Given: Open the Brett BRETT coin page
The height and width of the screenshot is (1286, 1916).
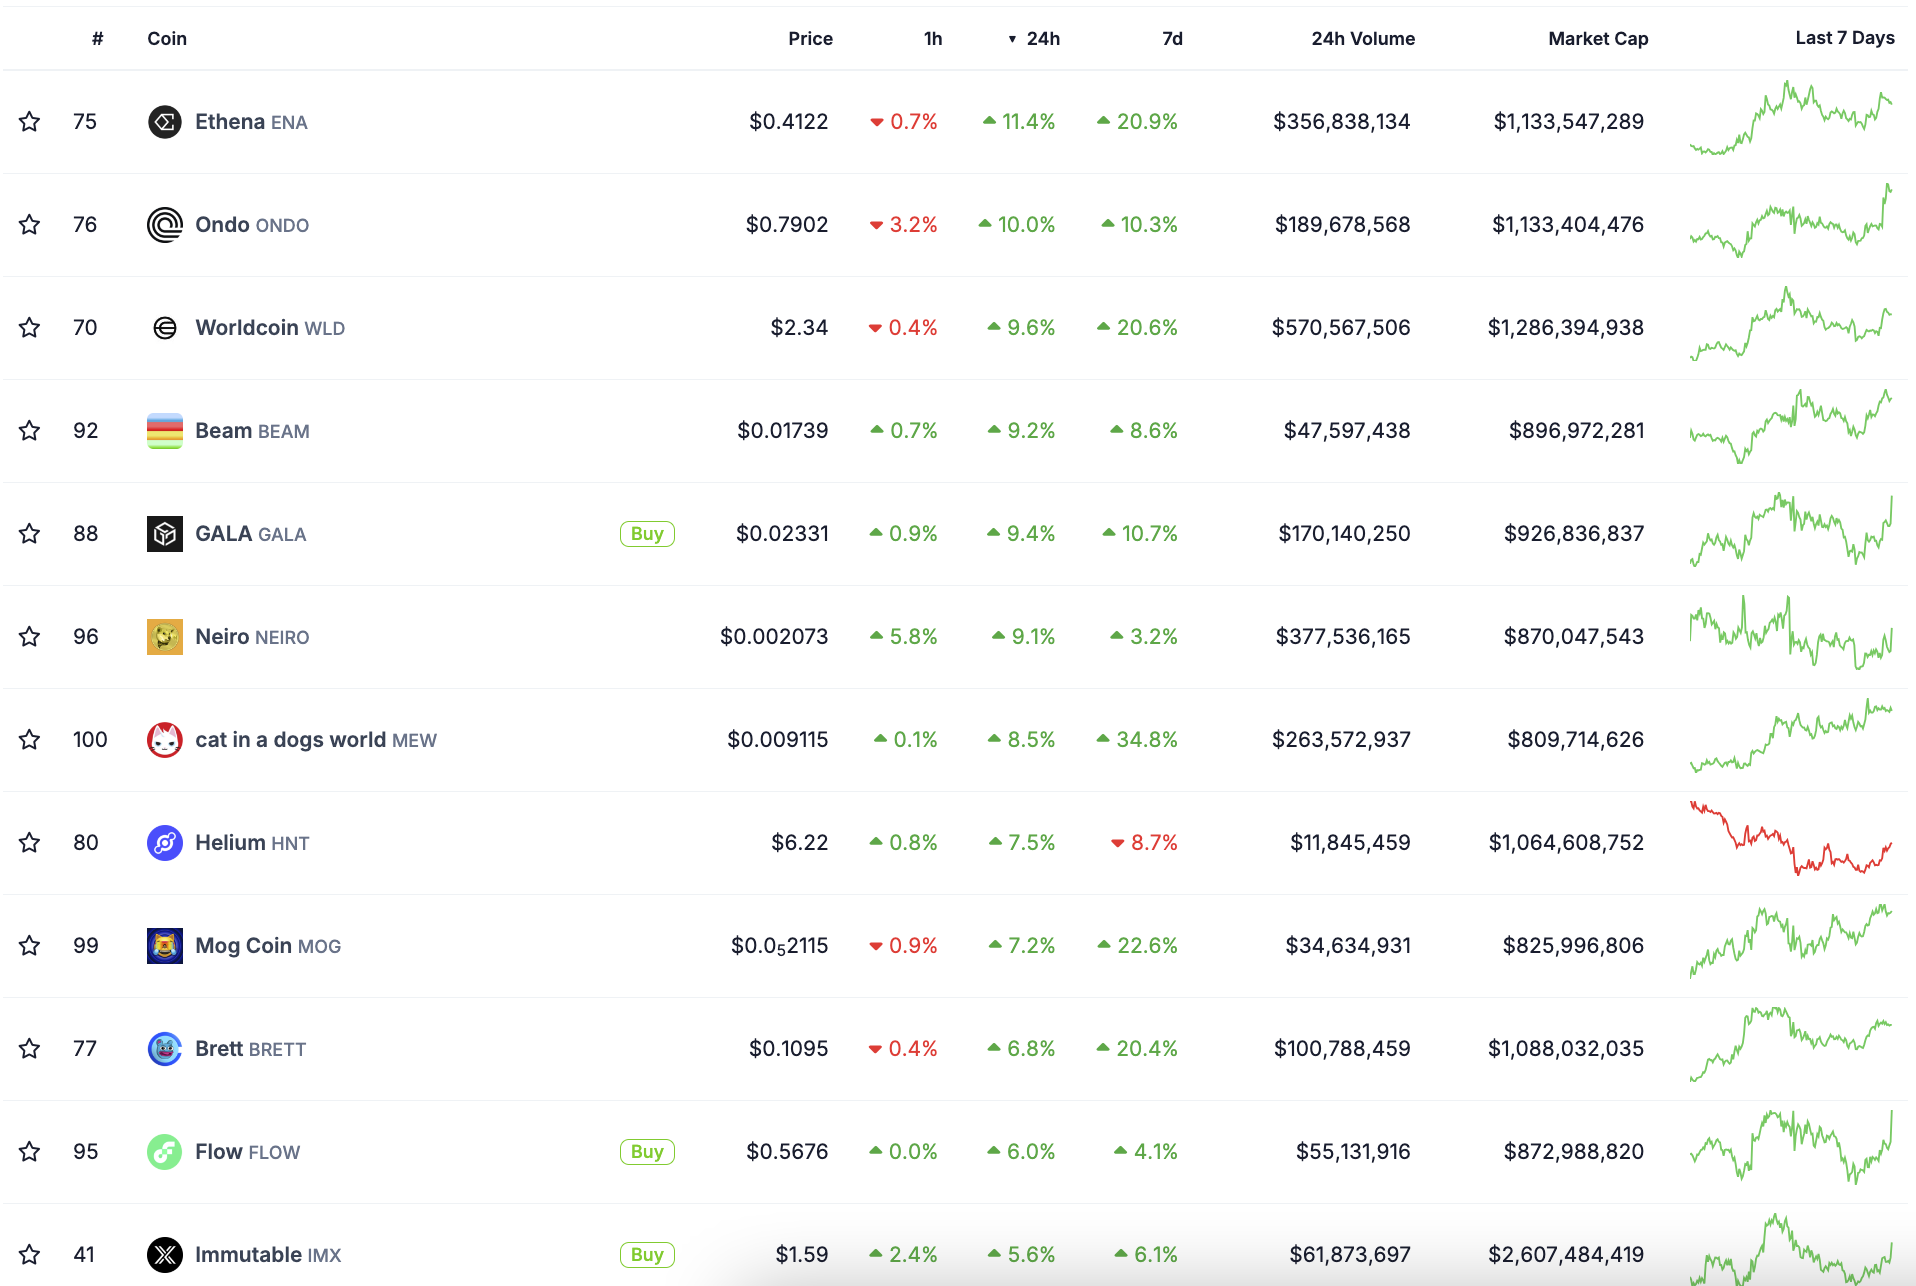Looking at the screenshot, I should point(250,1049).
